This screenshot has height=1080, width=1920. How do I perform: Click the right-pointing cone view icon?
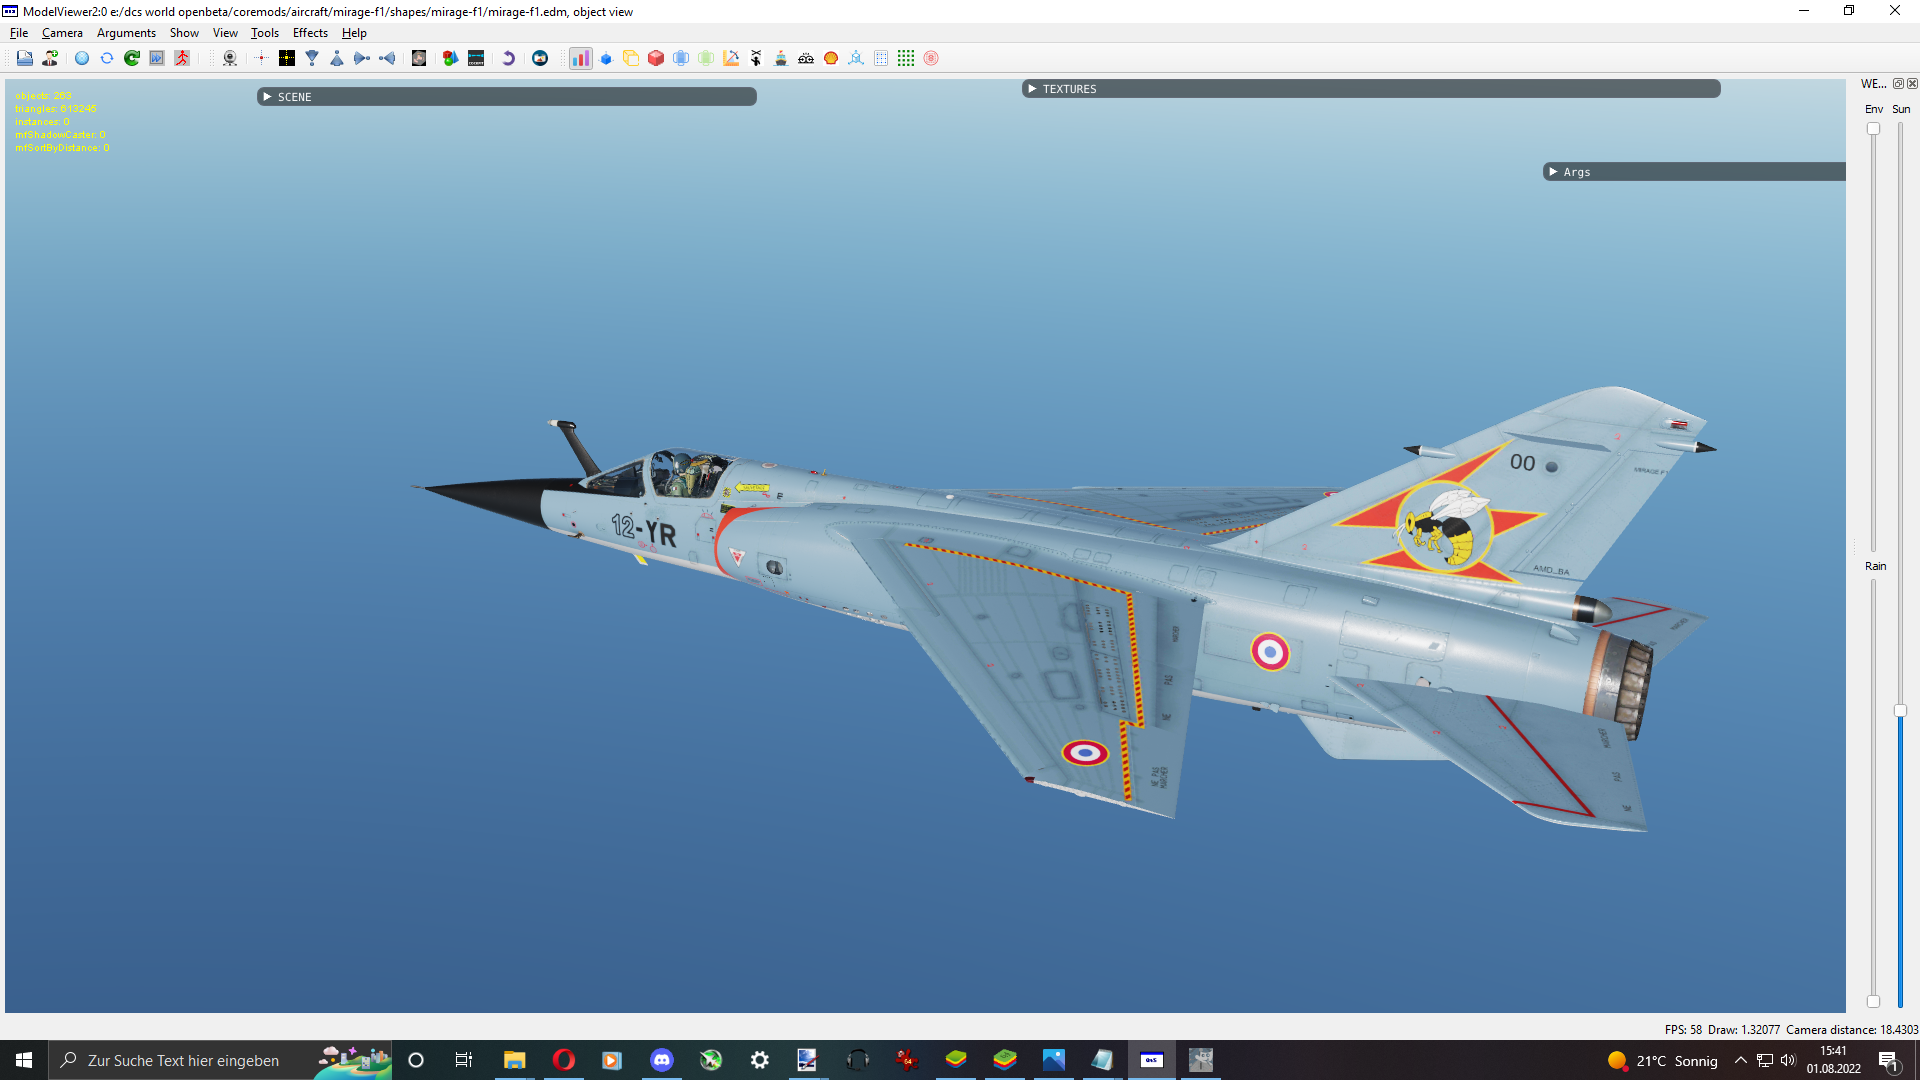362,58
